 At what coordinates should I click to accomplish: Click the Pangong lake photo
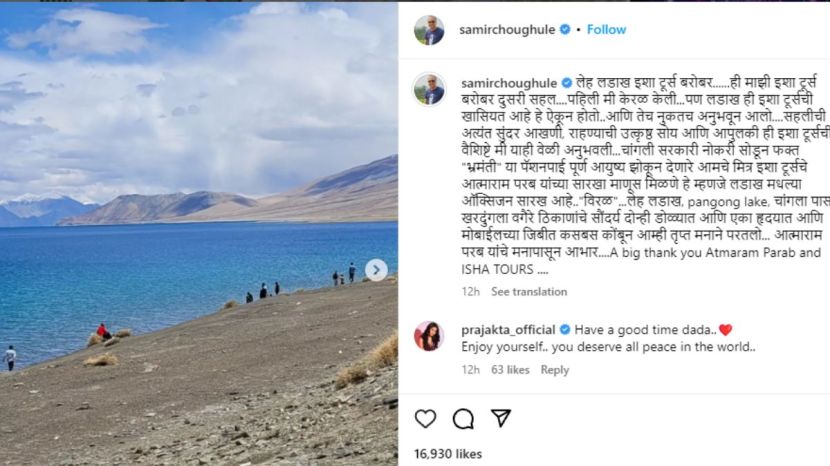pos(199,234)
